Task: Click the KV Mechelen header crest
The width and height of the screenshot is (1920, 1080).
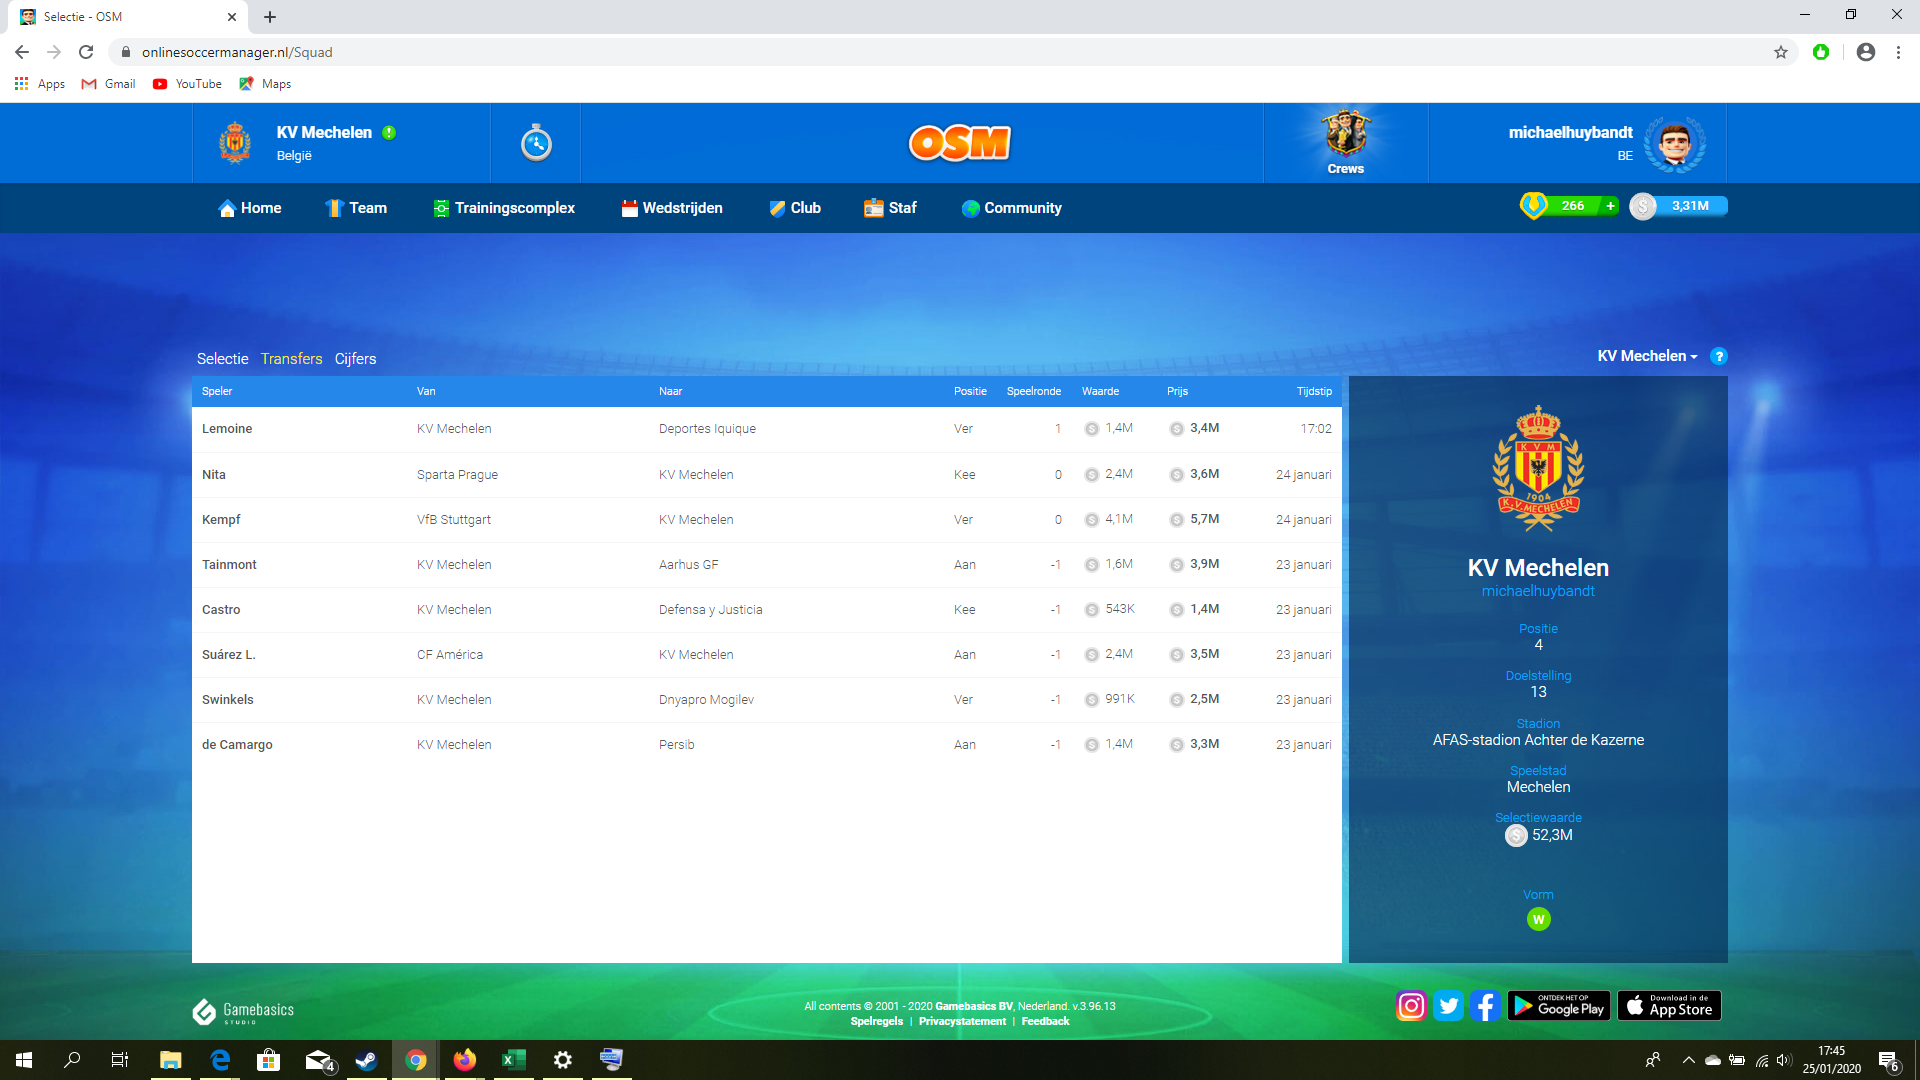Action: (x=235, y=143)
